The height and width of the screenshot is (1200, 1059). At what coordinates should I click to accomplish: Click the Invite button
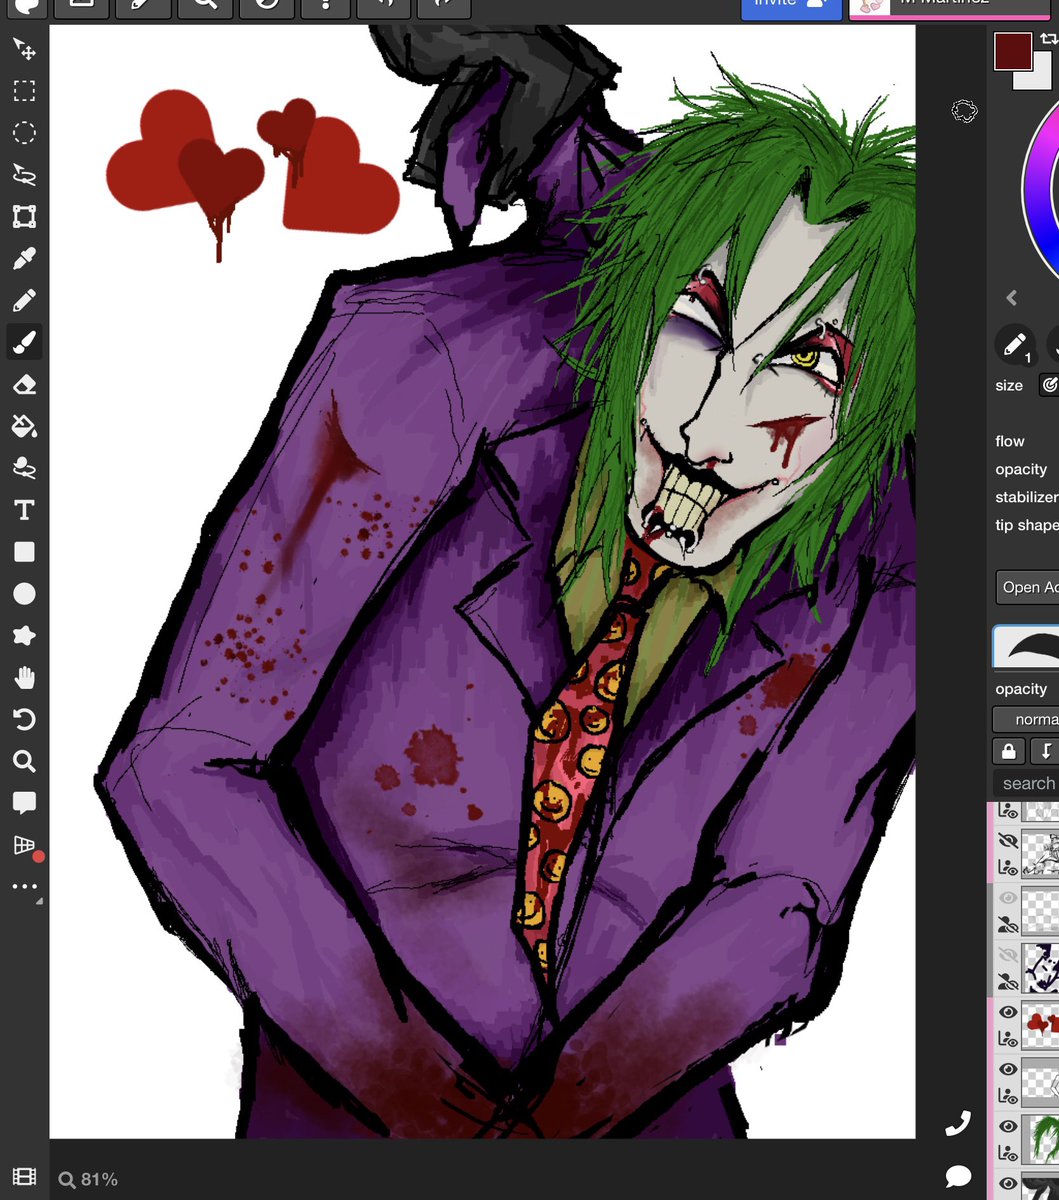pyautogui.click(x=790, y=7)
